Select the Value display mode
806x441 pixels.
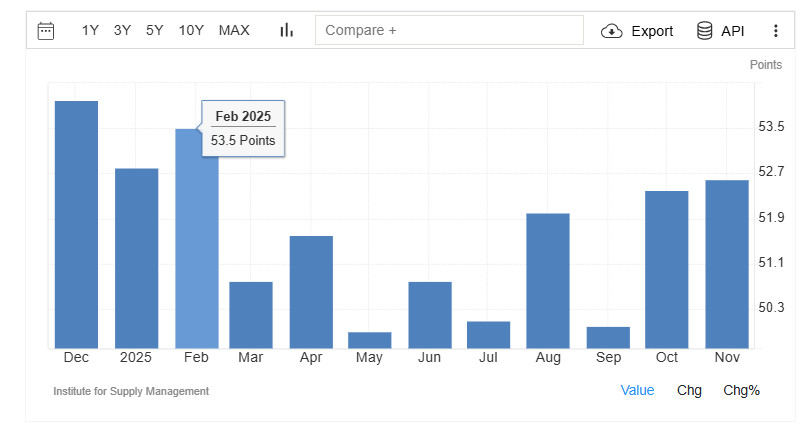click(x=637, y=390)
